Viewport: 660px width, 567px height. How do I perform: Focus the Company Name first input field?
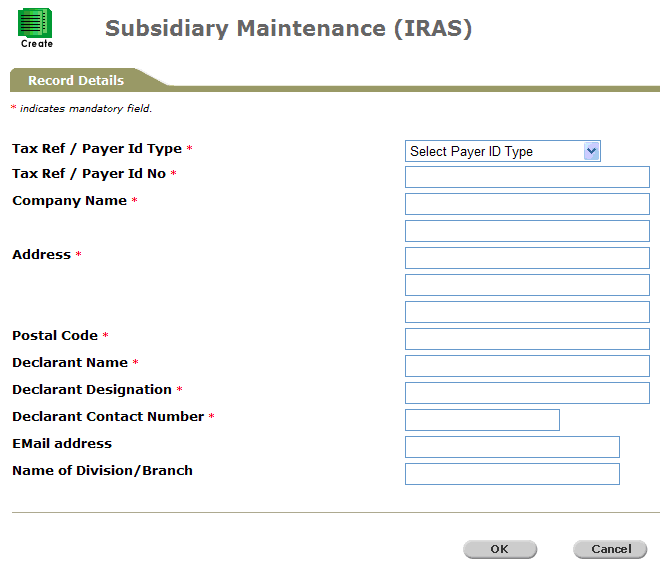coord(527,204)
